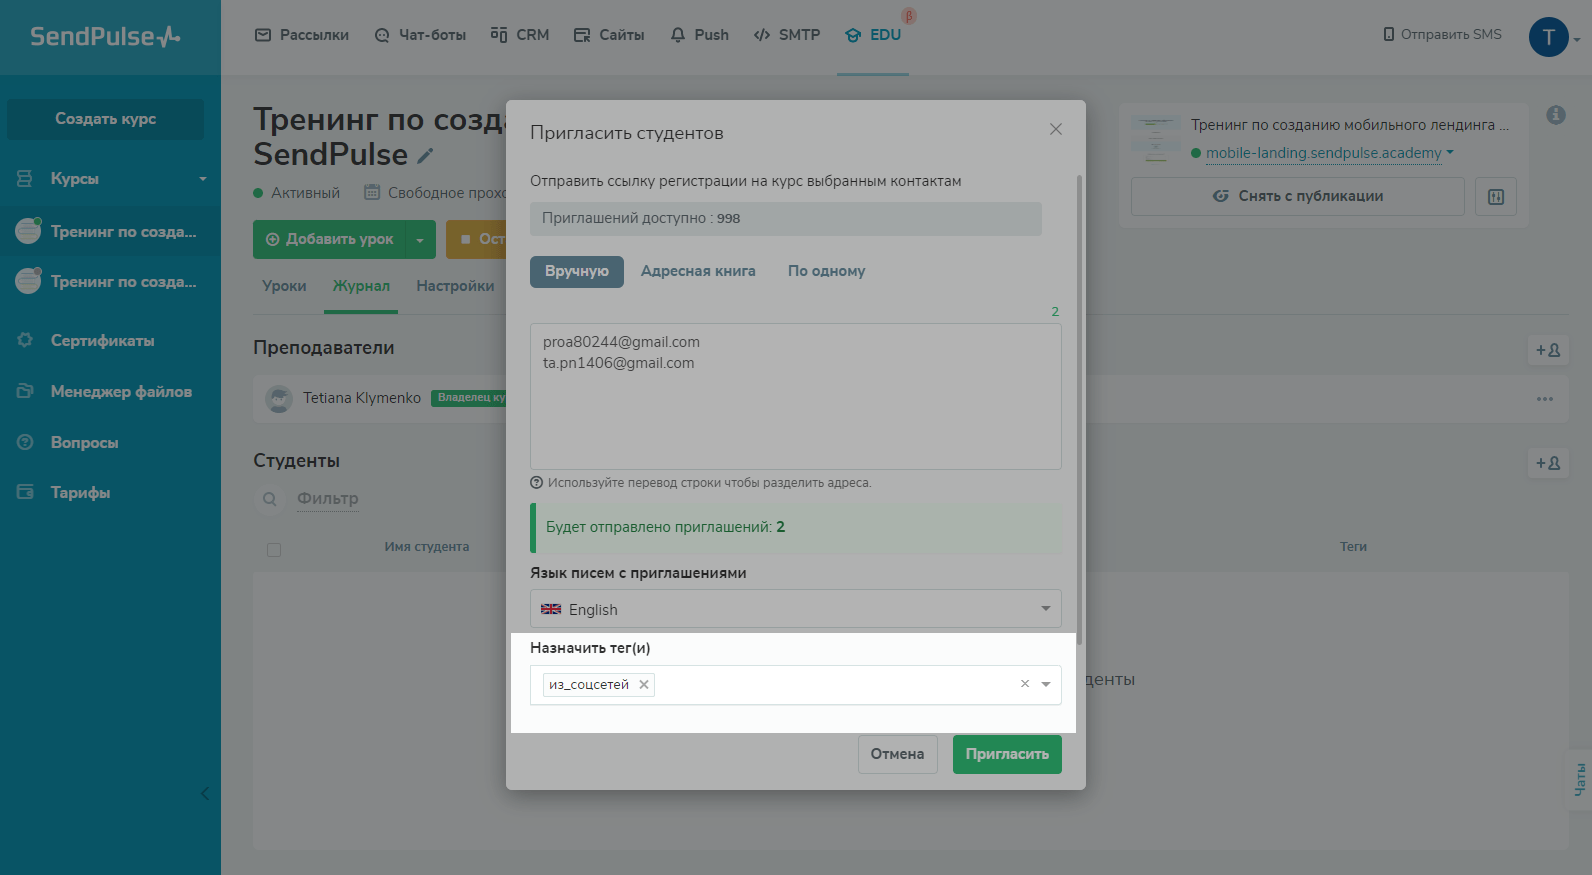Open the English language dropdown
The height and width of the screenshot is (875, 1592).
pos(795,609)
